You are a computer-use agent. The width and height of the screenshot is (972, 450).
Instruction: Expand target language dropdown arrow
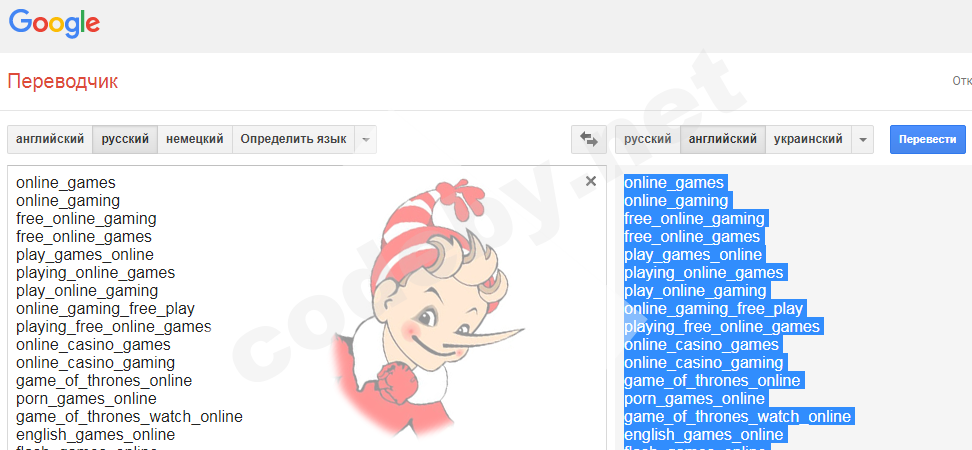coord(862,139)
